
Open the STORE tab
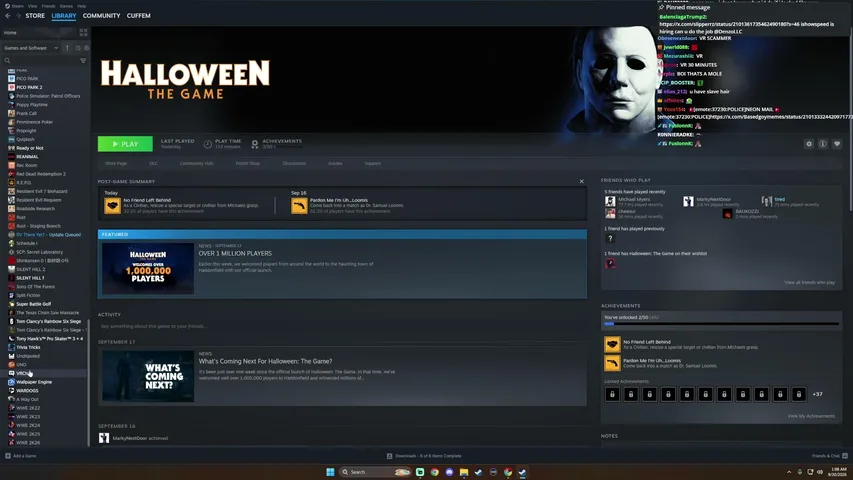[35, 16]
